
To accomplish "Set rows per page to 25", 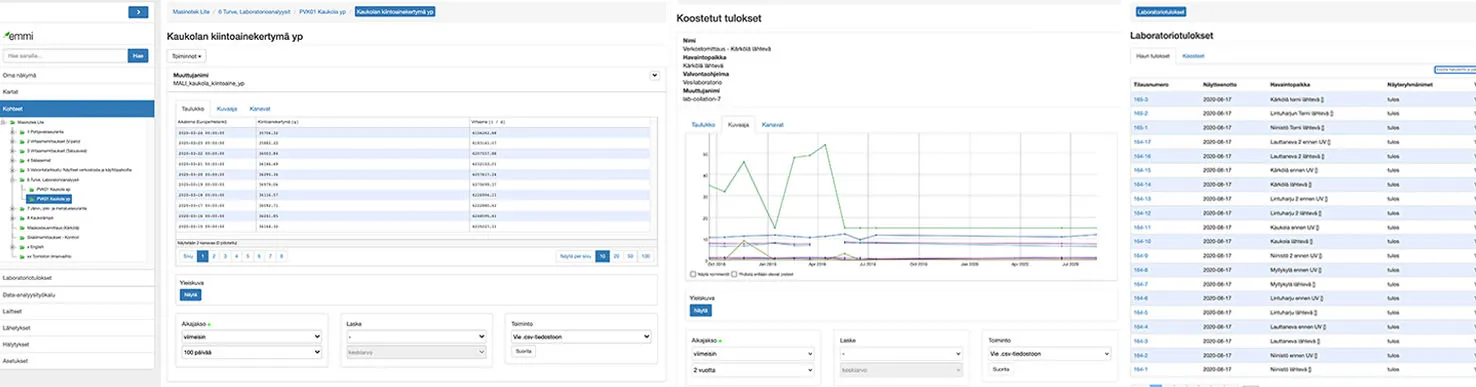I will tap(616, 257).
